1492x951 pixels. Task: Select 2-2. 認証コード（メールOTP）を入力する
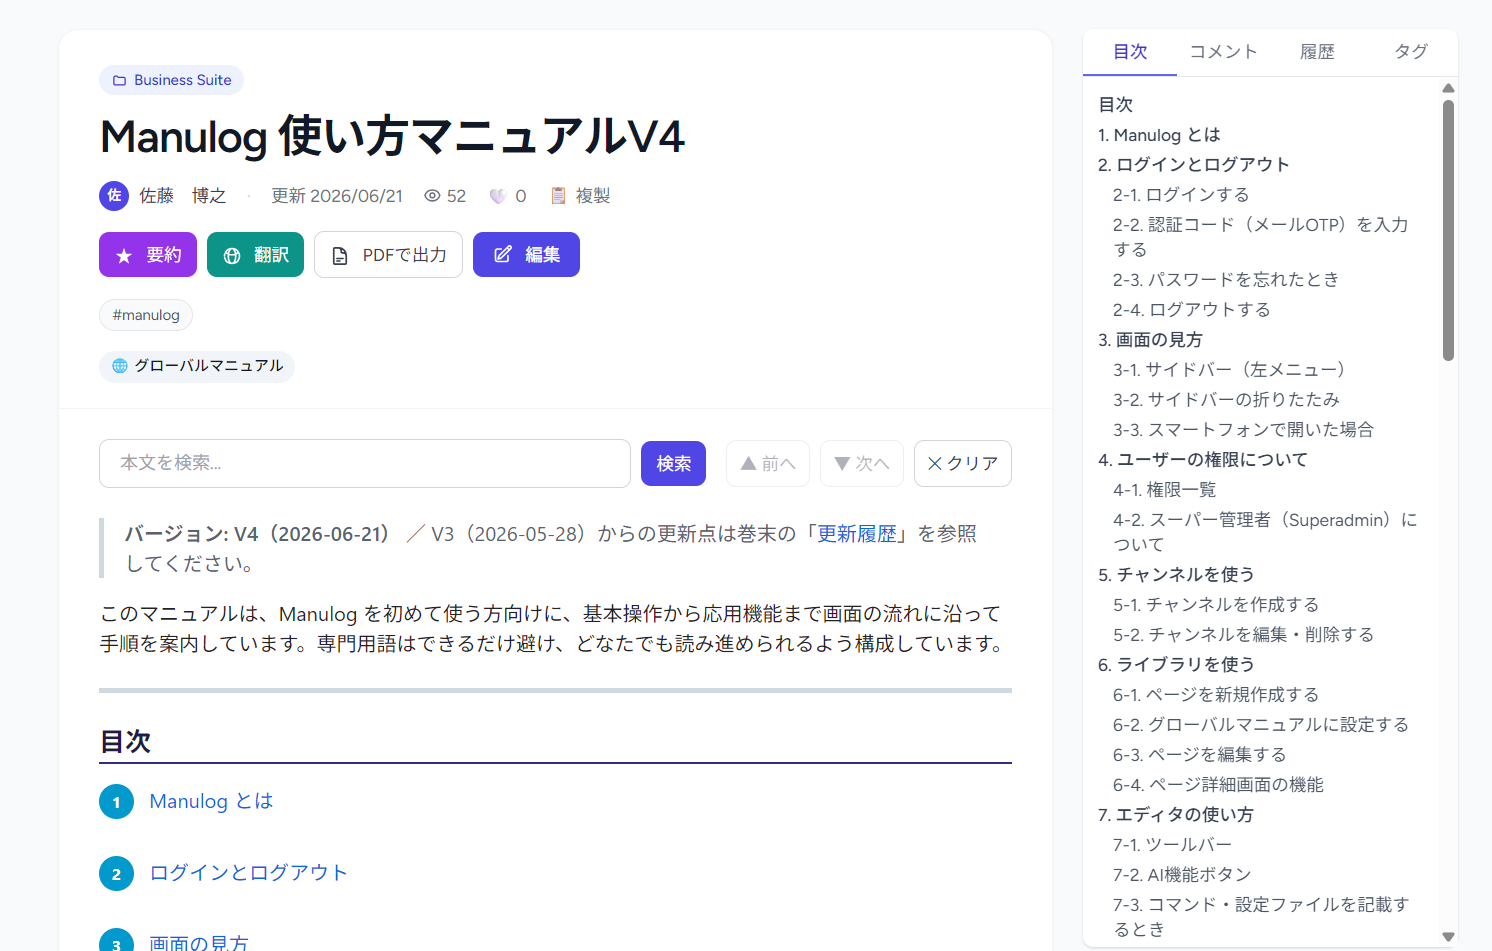(1260, 237)
